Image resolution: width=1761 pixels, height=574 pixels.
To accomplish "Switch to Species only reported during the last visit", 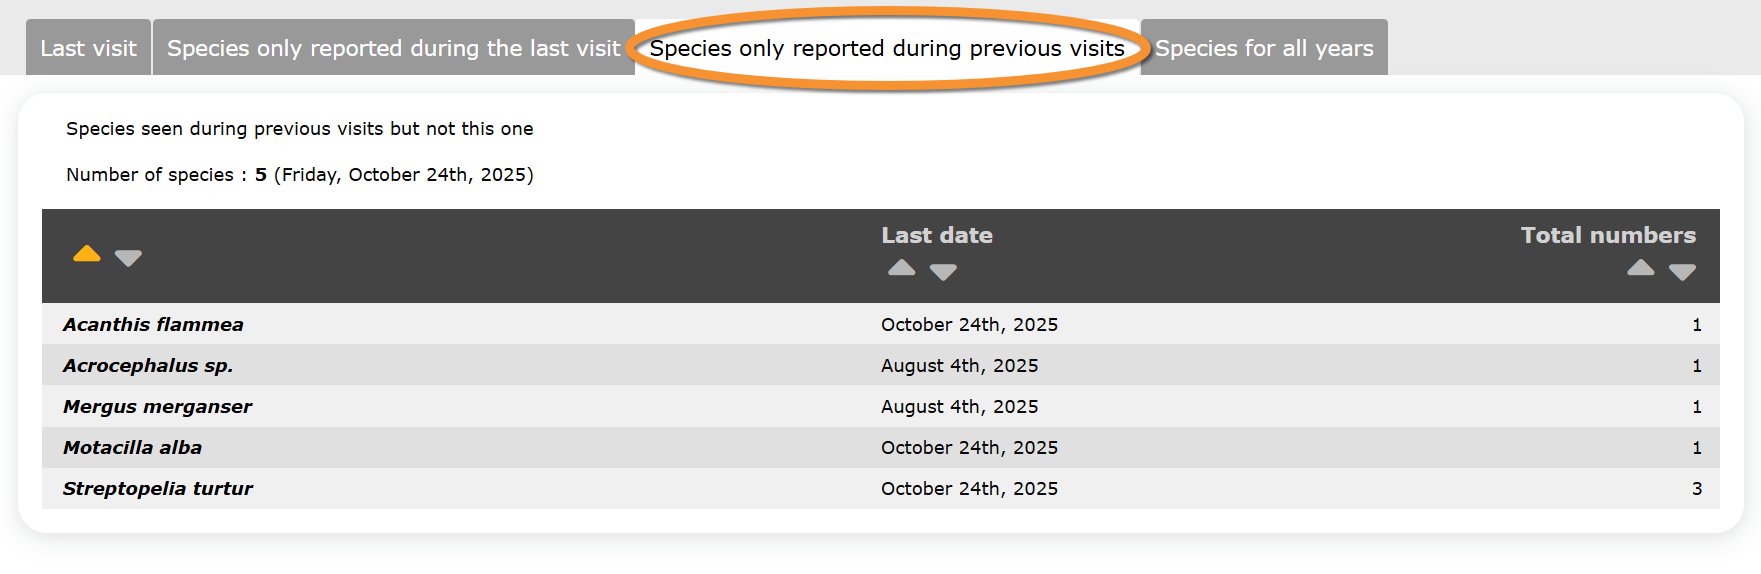I will click(x=393, y=48).
